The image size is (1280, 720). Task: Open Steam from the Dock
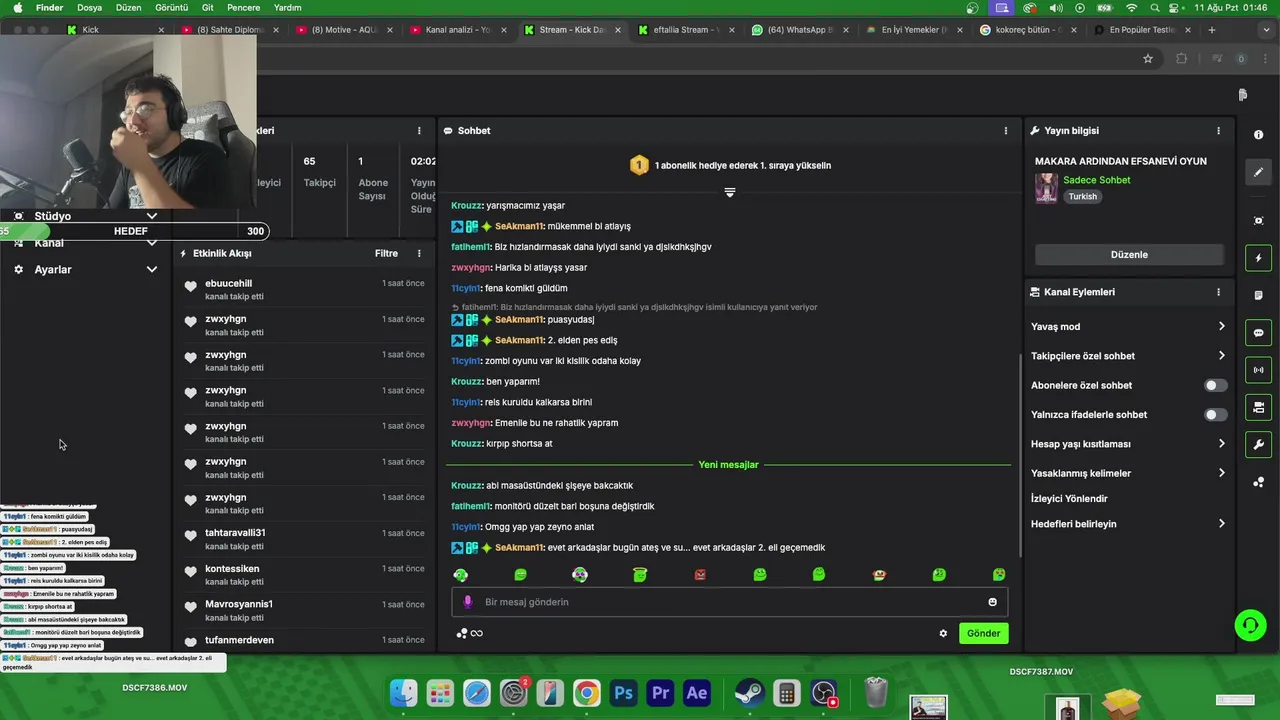pyautogui.click(x=749, y=693)
